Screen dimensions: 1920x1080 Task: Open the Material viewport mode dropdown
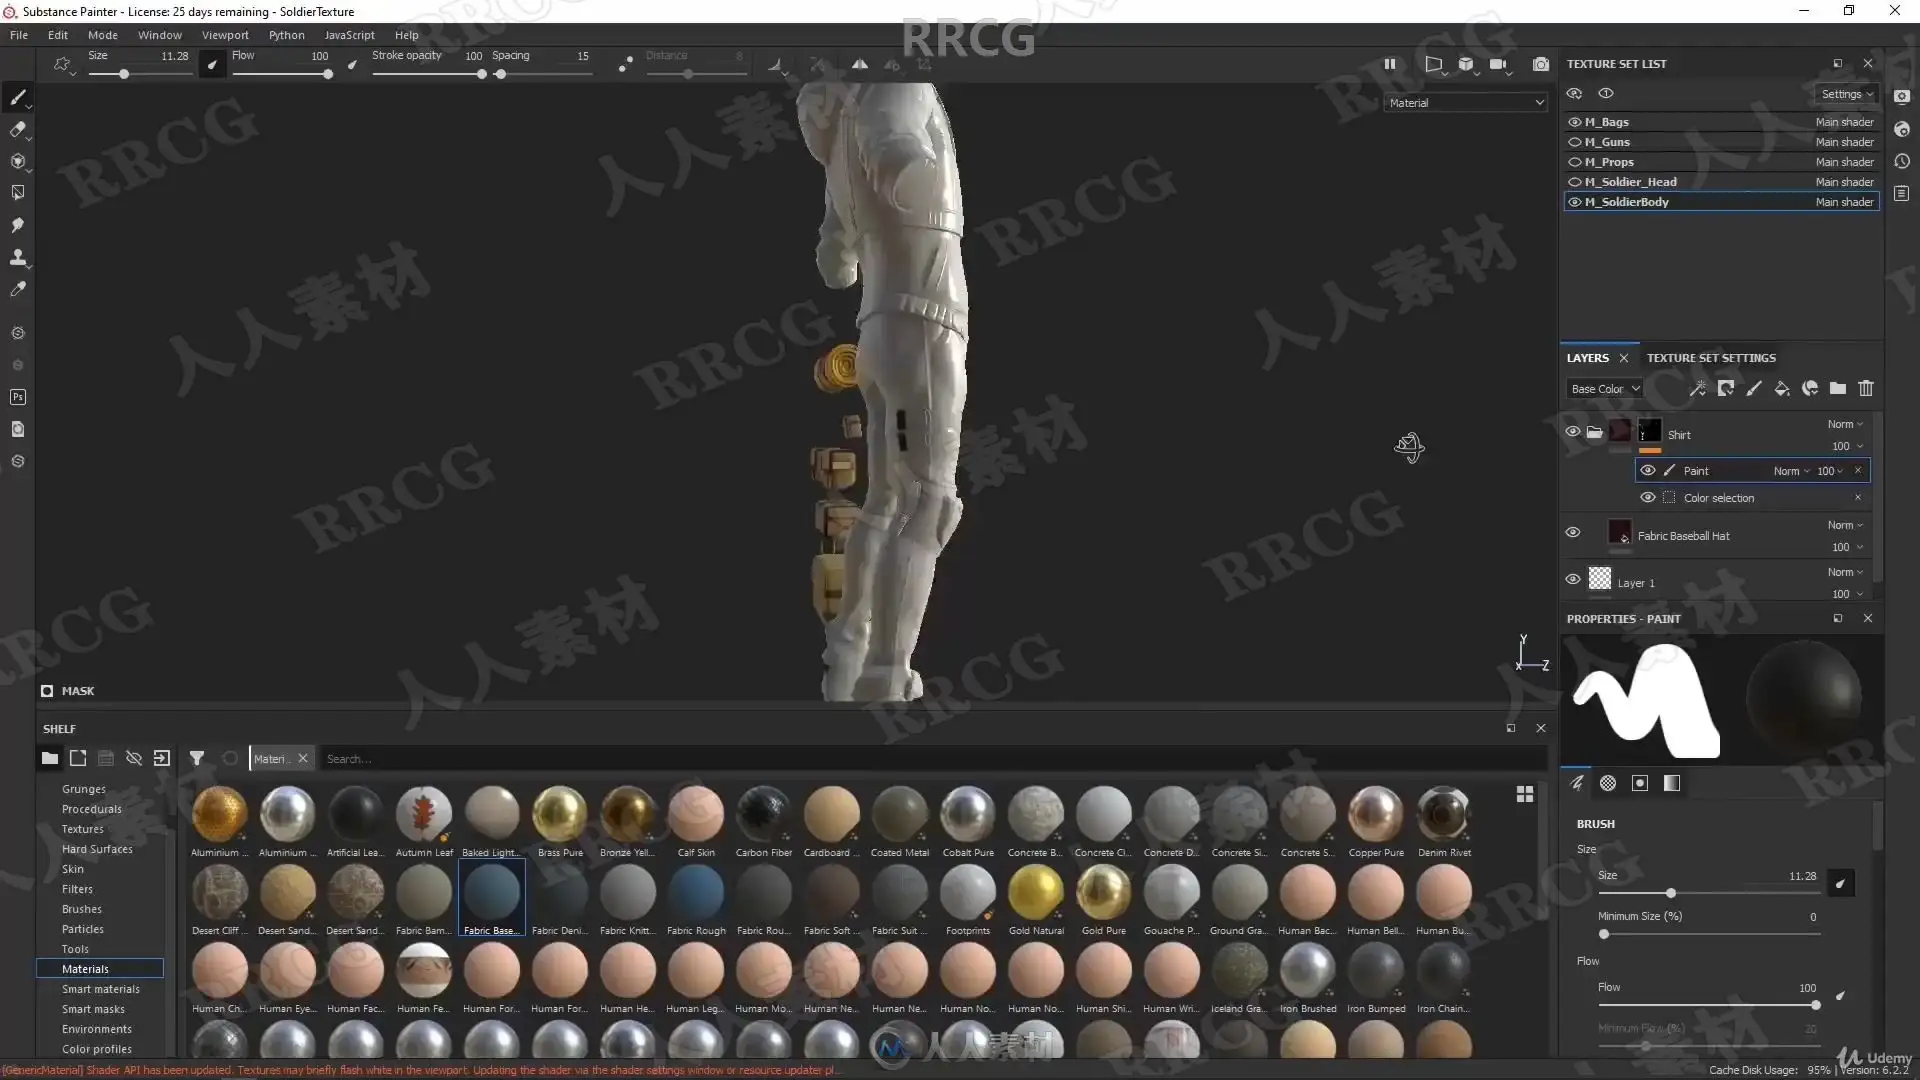[1465, 103]
